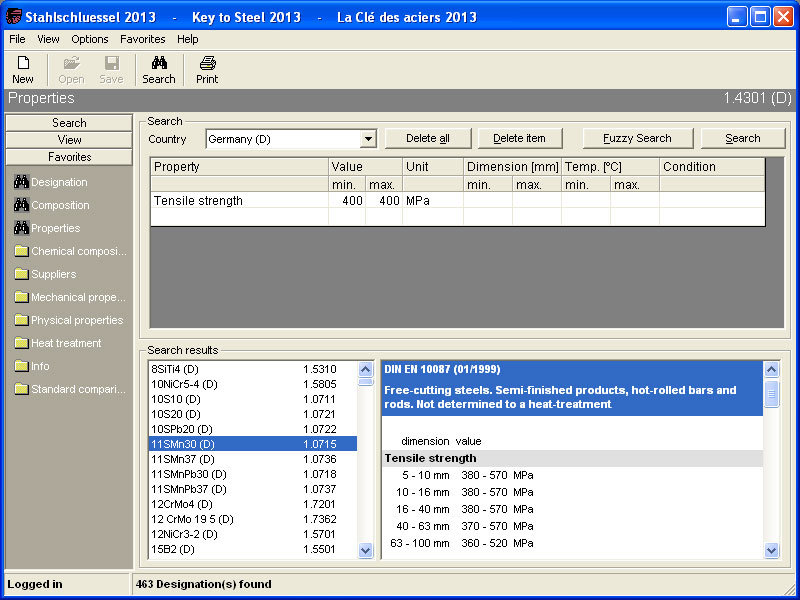Click the 463 Designation(s) found status text

click(x=204, y=584)
